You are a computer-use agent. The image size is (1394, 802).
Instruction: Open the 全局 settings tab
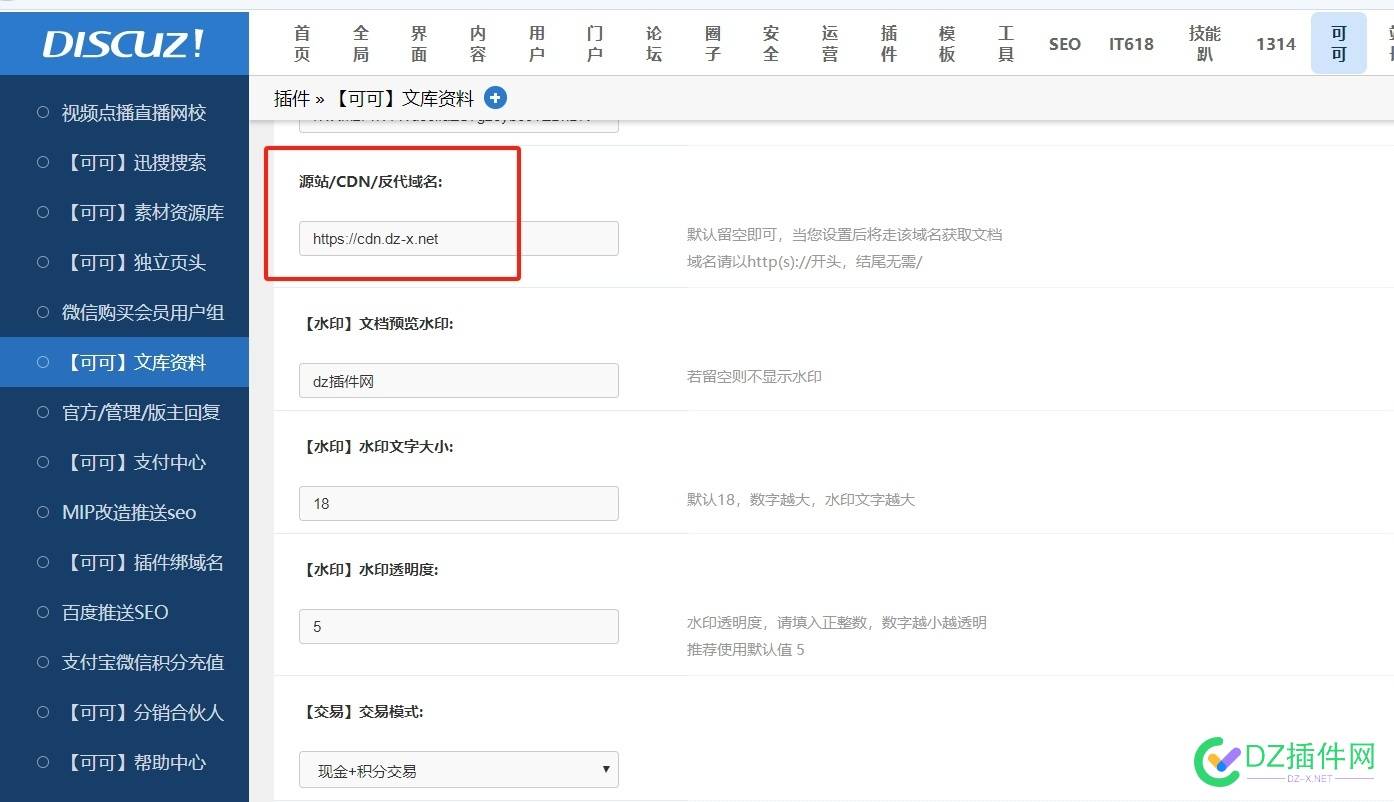(360, 43)
